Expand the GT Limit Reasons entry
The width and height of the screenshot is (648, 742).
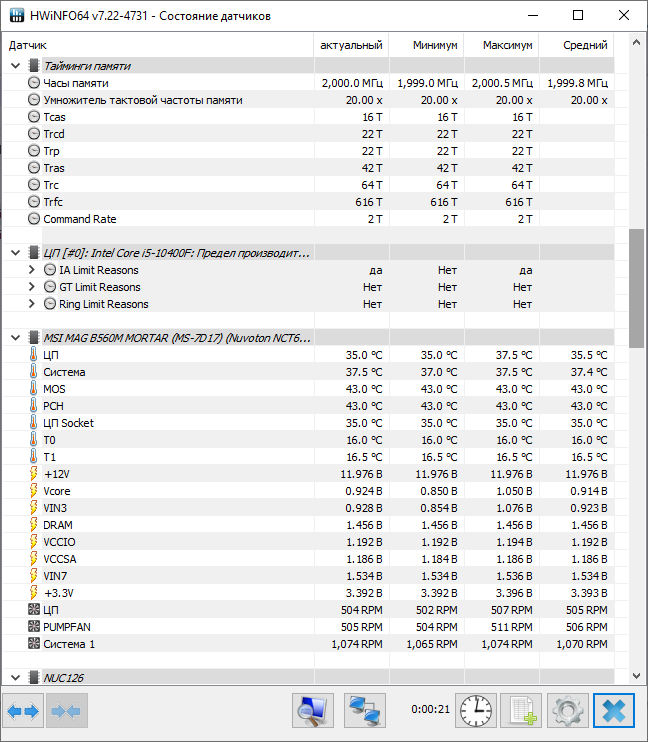pyautogui.click(x=33, y=287)
